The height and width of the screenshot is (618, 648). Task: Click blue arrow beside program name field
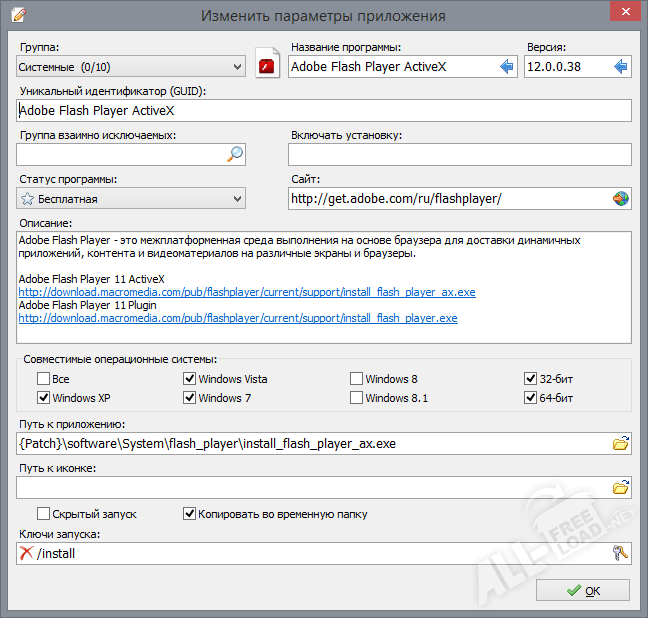pyautogui.click(x=507, y=67)
